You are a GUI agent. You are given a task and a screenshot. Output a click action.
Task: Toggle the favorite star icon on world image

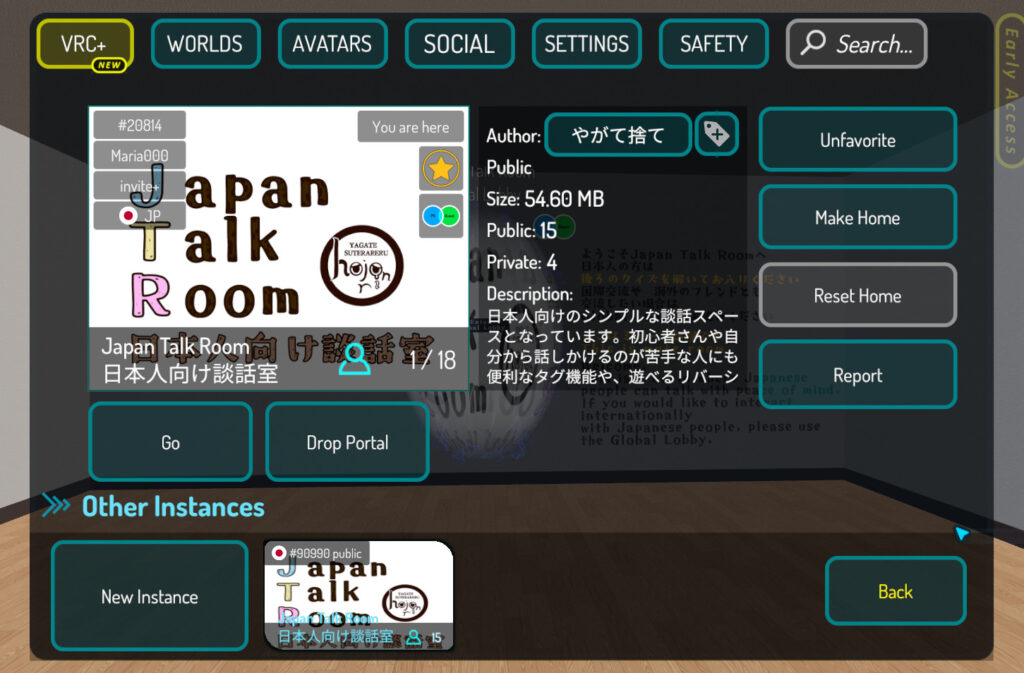(x=441, y=168)
